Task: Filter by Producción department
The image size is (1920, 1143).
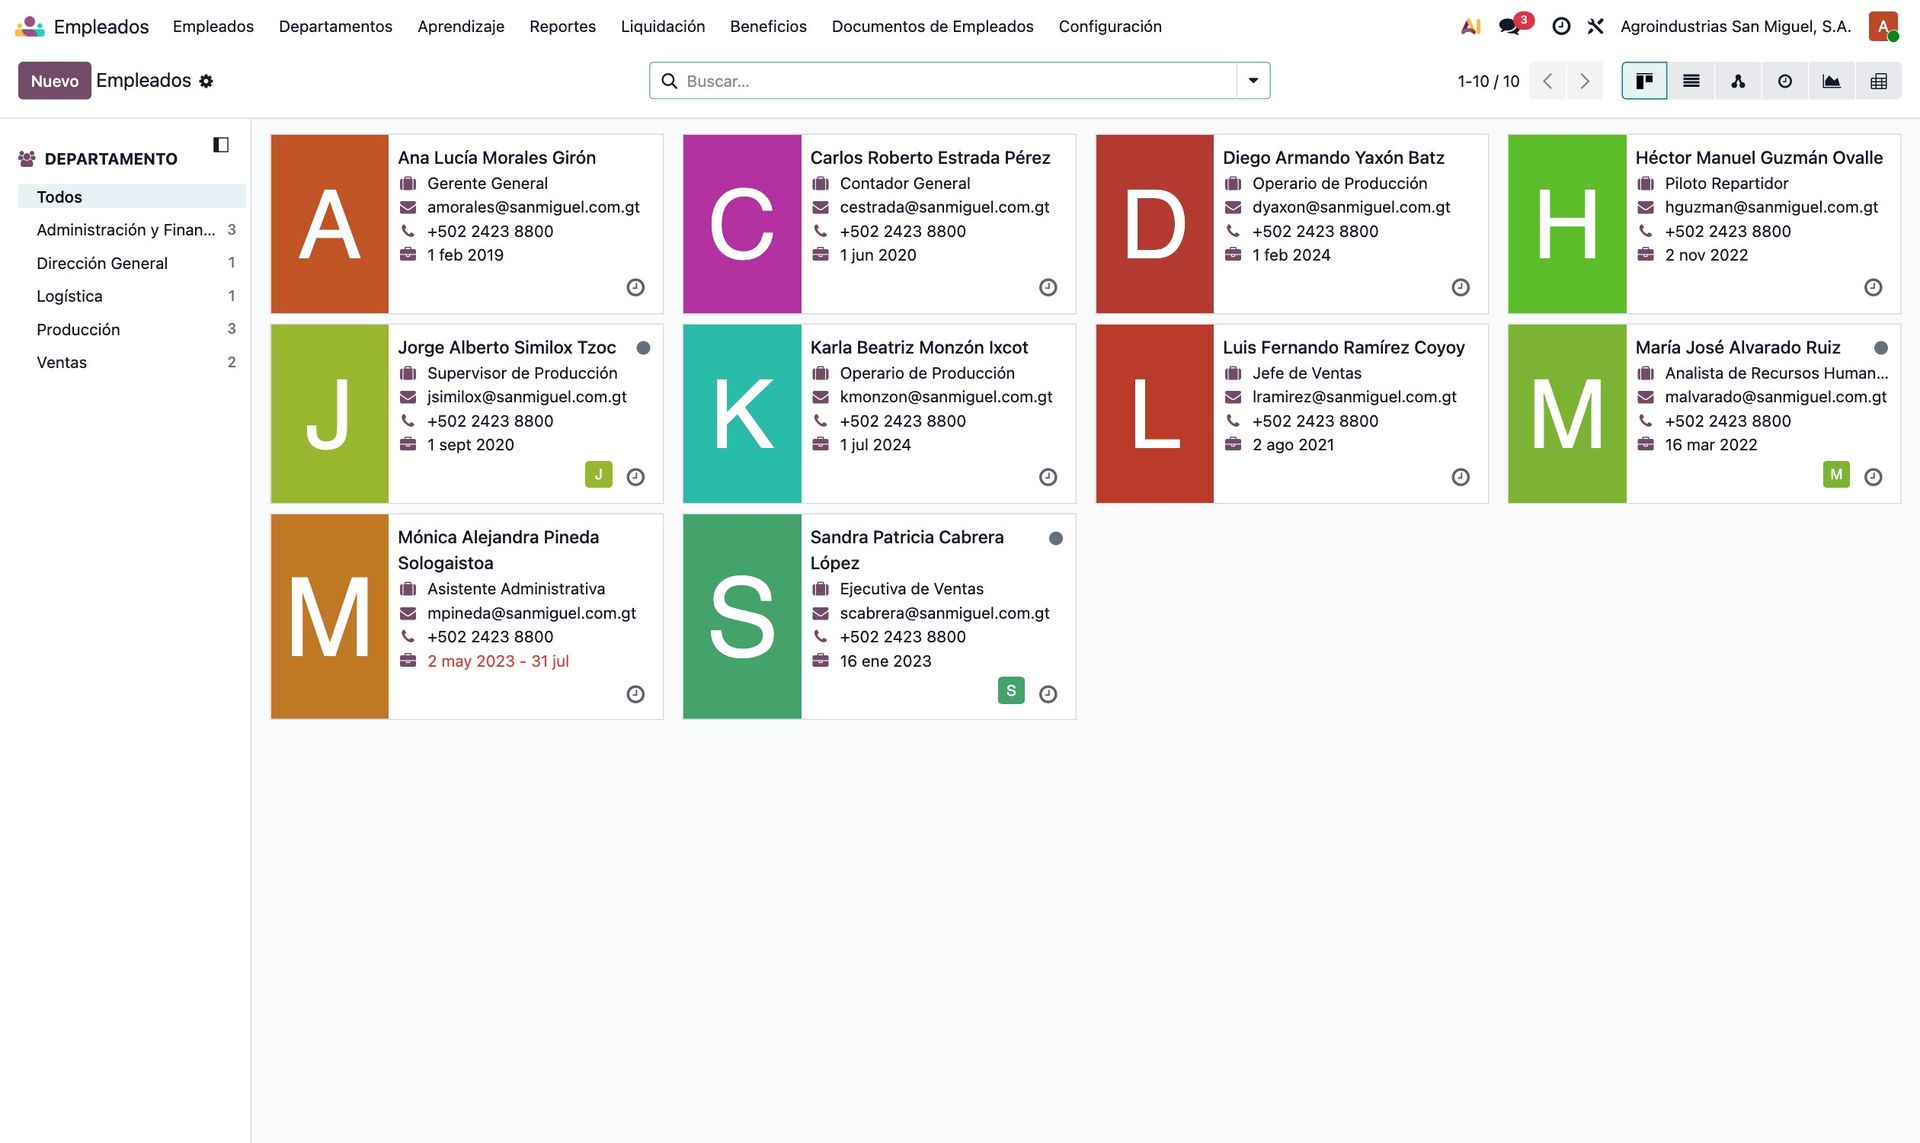Action: 132,329
